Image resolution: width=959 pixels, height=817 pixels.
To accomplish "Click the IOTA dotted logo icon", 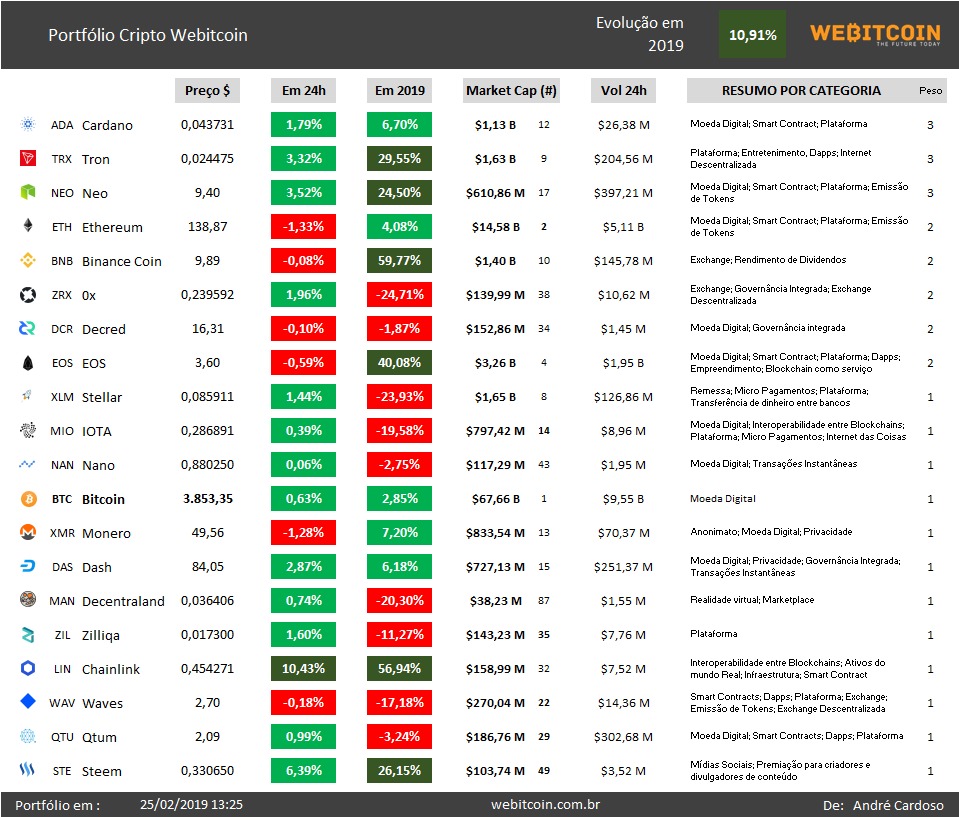I will click(x=28, y=431).
